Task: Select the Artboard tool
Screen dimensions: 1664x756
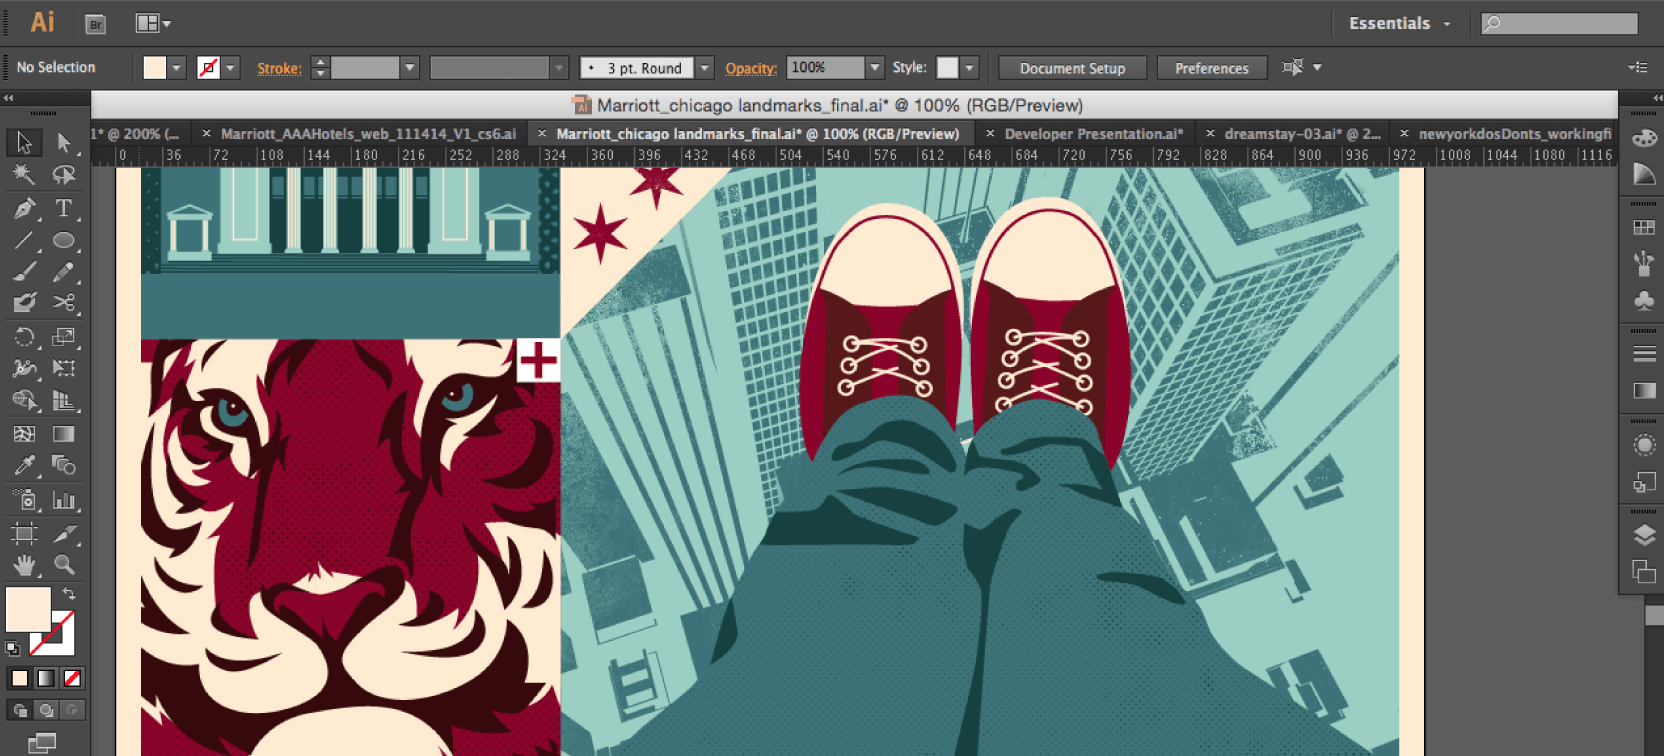Action: tap(24, 533)
